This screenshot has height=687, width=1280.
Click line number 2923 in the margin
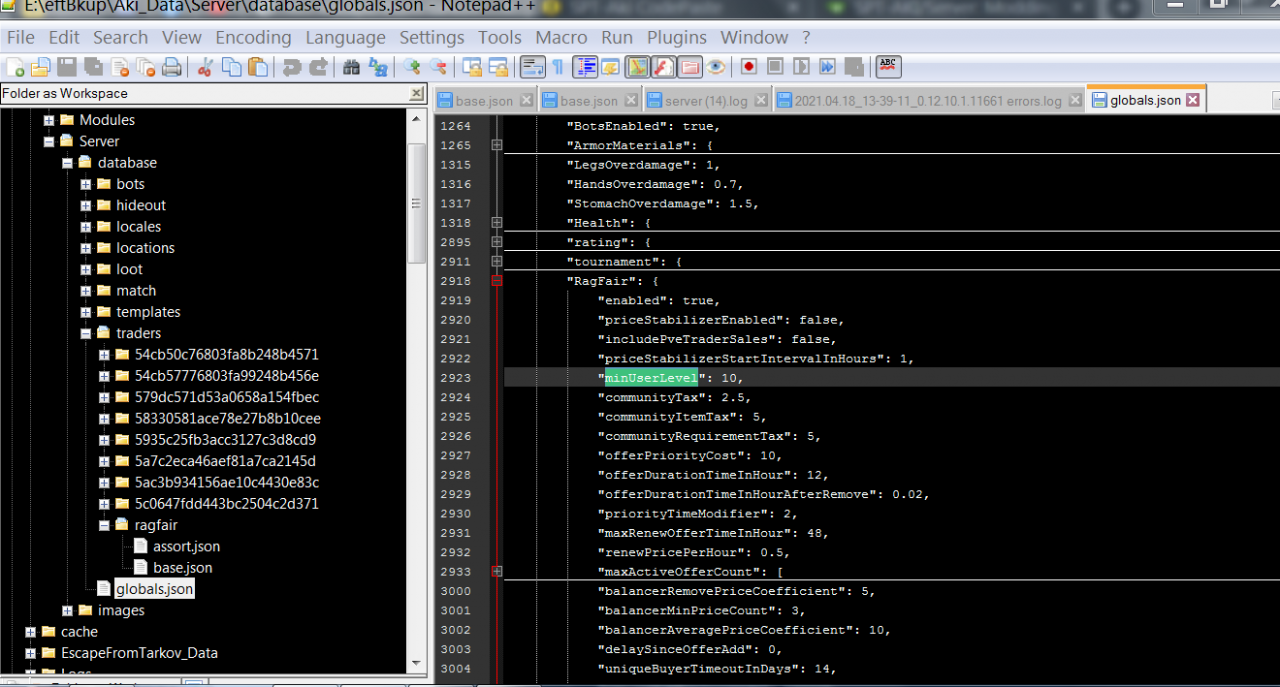[455, 378]
